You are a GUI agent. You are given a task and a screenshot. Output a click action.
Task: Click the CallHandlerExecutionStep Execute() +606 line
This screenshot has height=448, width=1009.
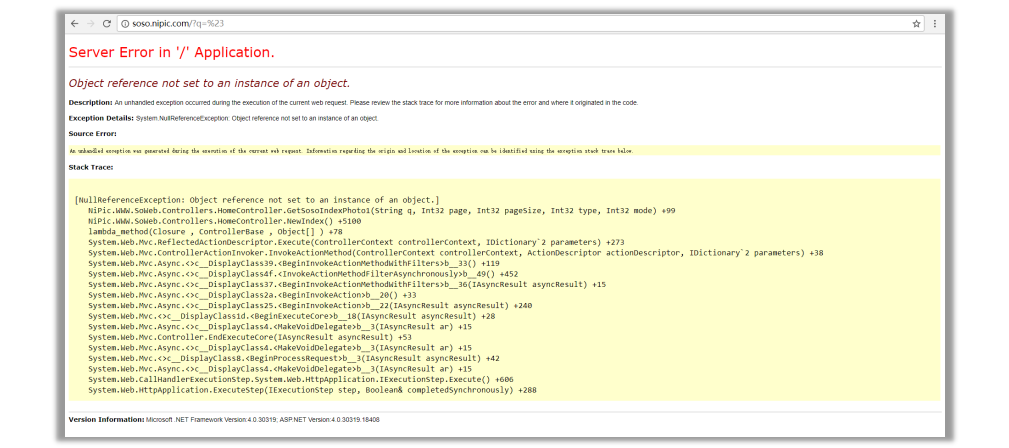[x=301, y=379]
